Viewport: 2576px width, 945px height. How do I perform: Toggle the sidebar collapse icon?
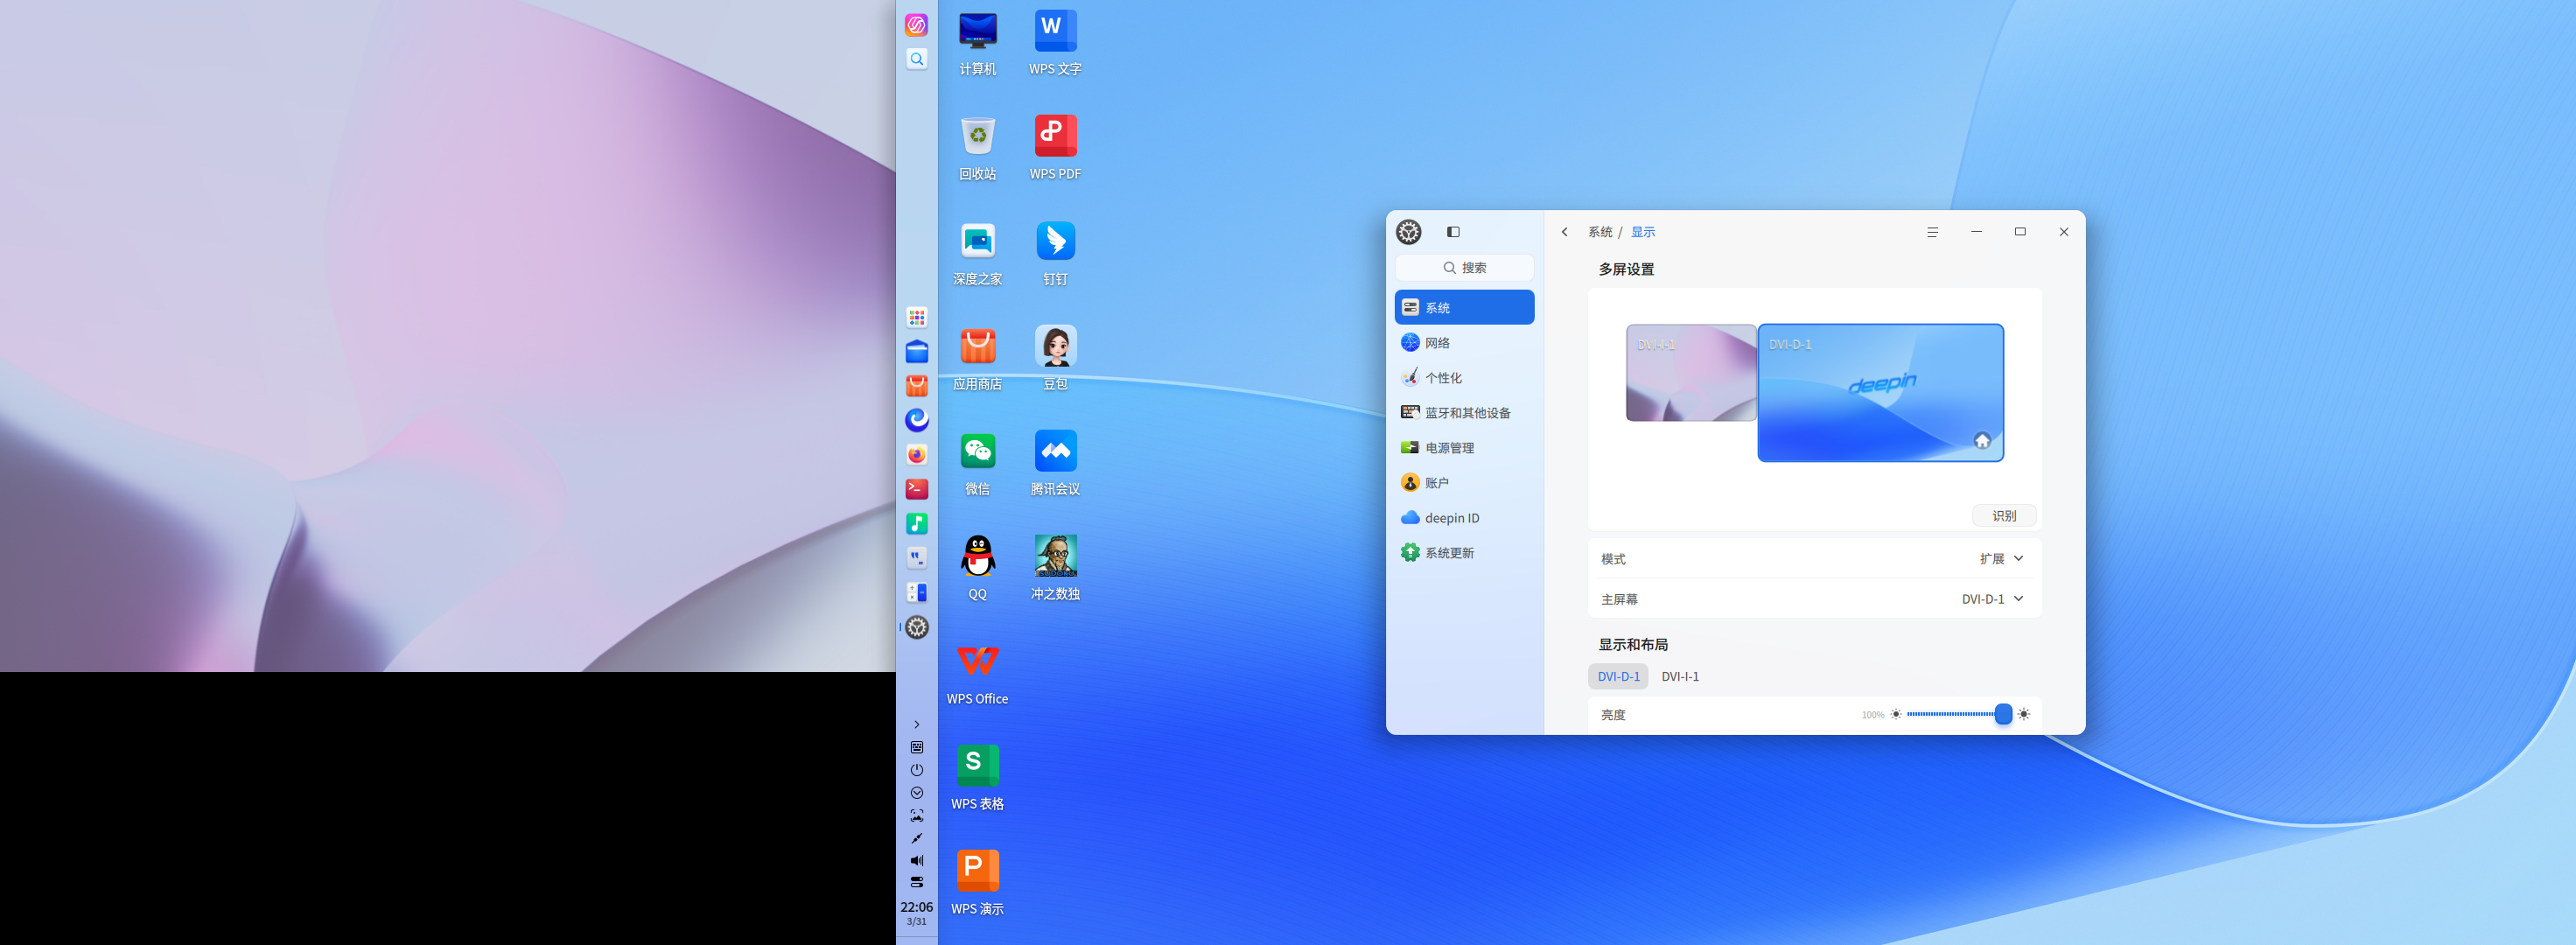pyautogui.click(x=1453, y=232)
